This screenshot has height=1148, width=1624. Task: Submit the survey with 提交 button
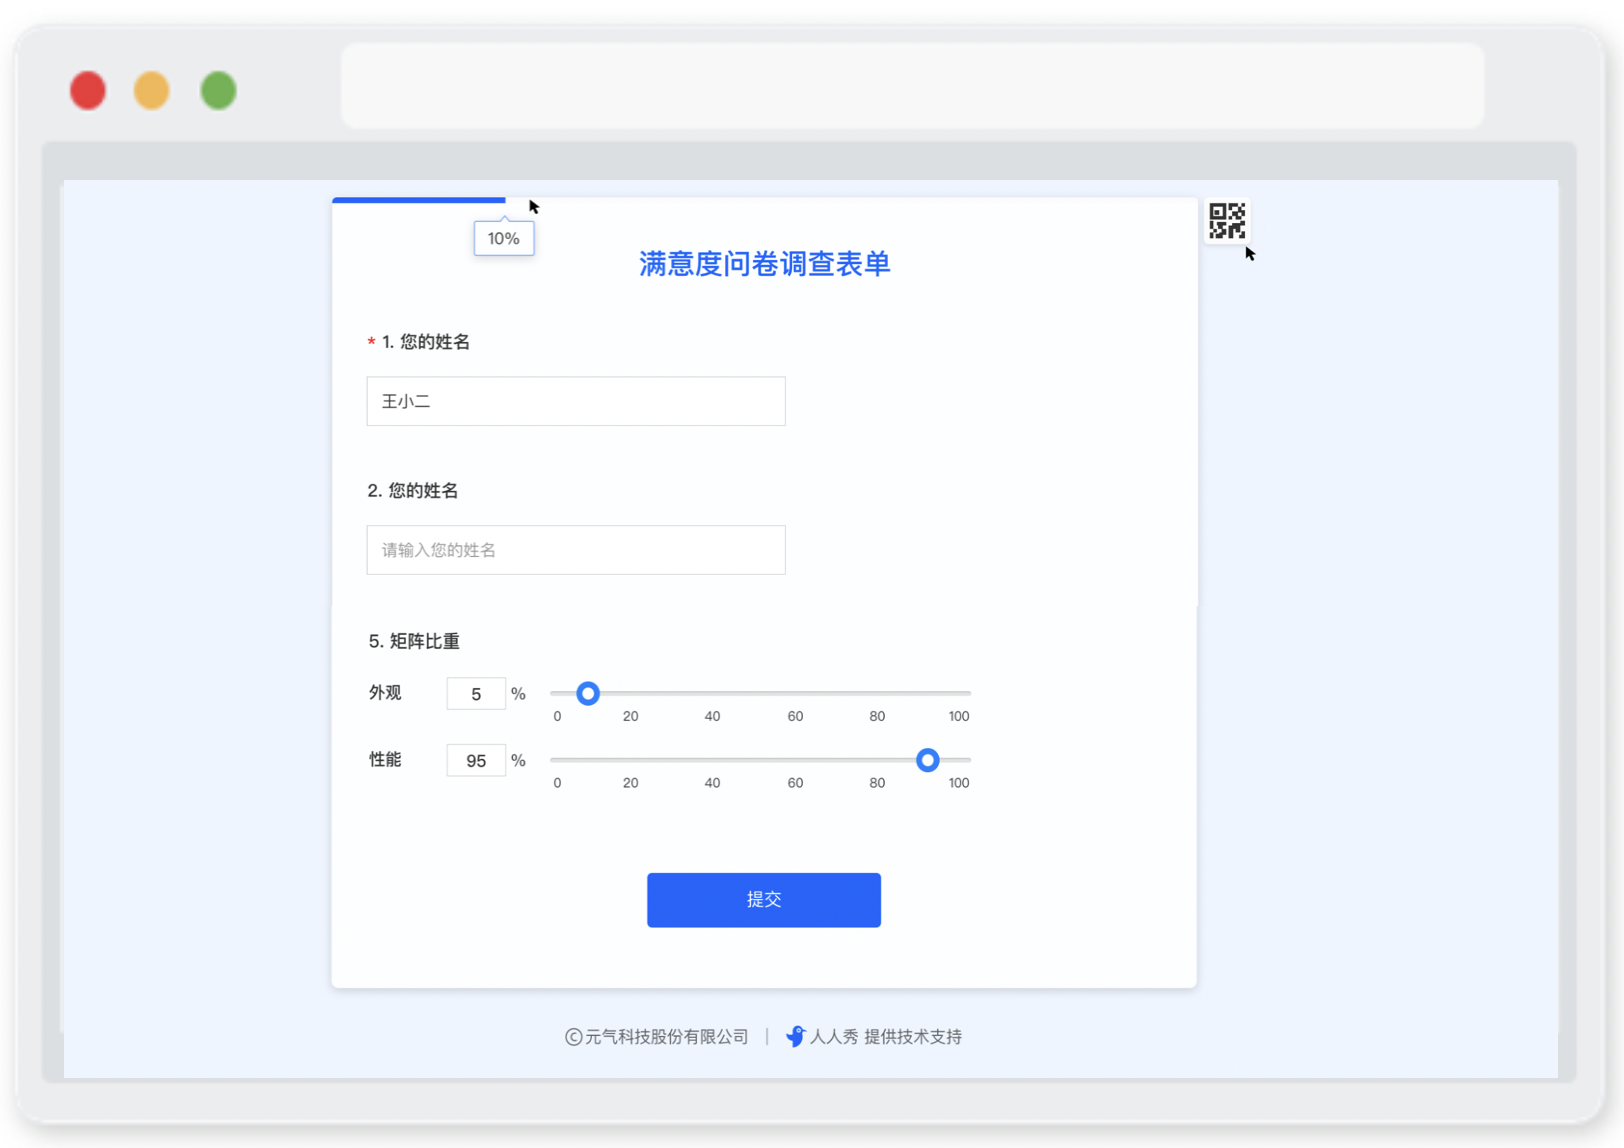click(x=764, y=900)
